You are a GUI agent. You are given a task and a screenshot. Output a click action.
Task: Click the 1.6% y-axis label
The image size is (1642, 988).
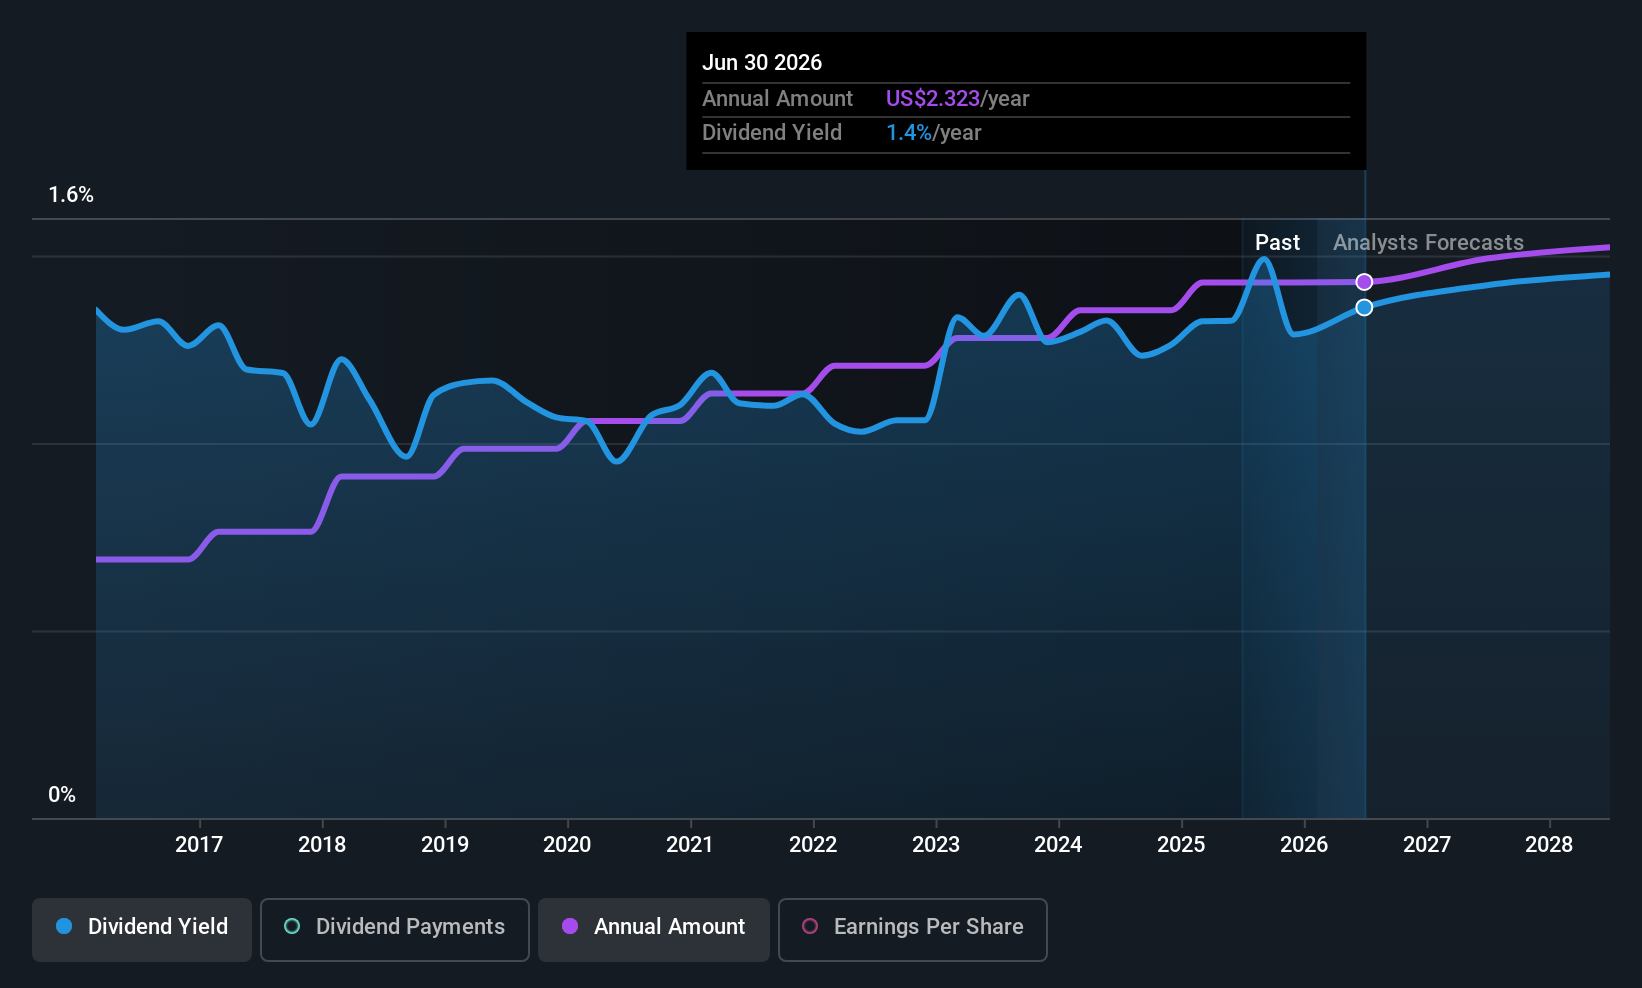(71, 195)
